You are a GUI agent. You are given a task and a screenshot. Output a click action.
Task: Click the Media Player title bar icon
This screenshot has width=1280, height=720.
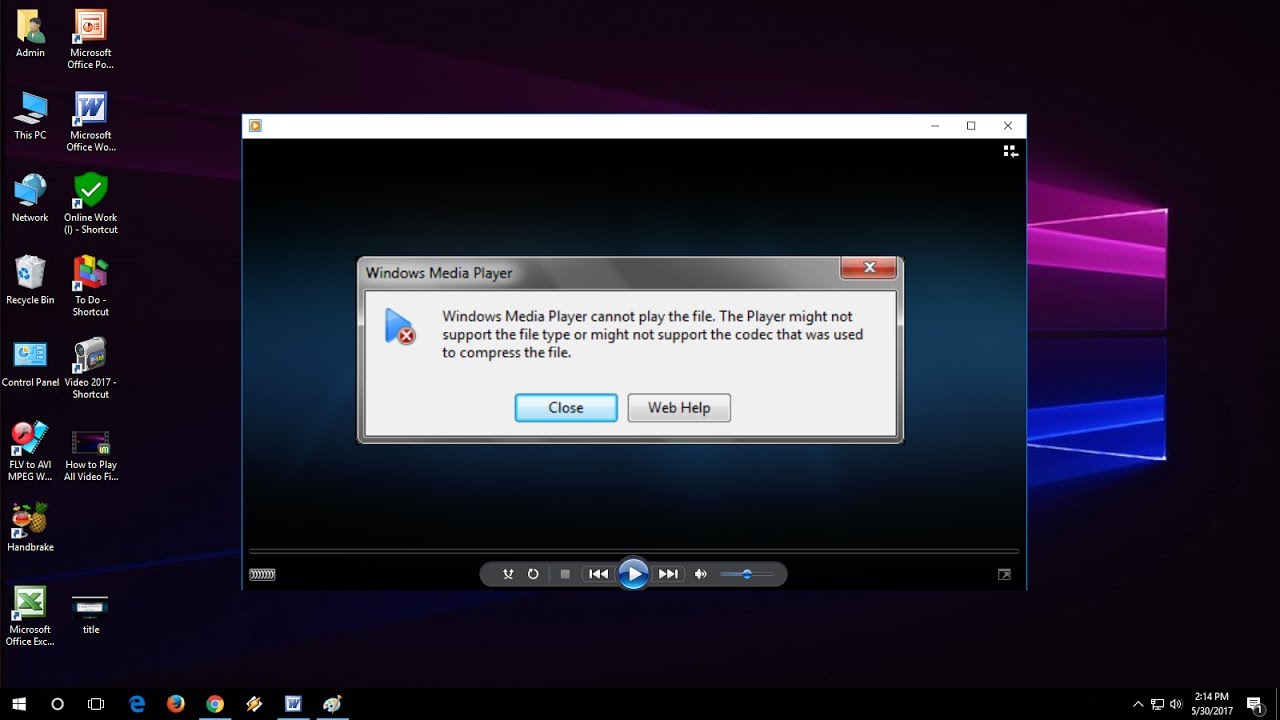coord(255,126)
